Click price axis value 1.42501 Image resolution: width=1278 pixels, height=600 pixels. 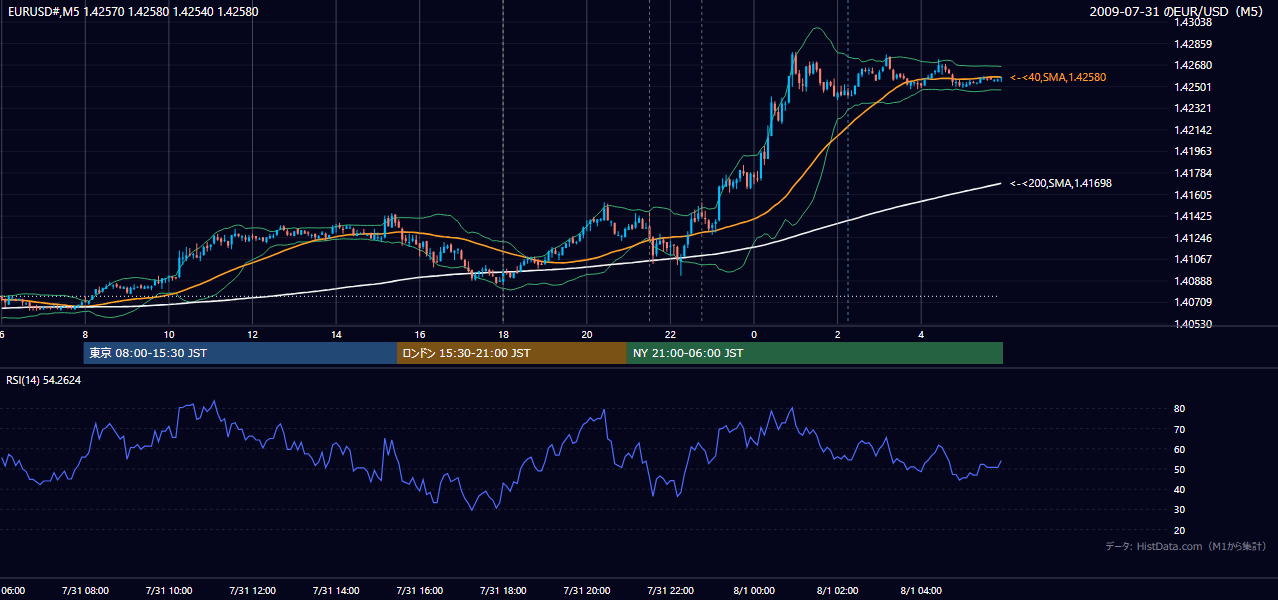[1192, 87]
